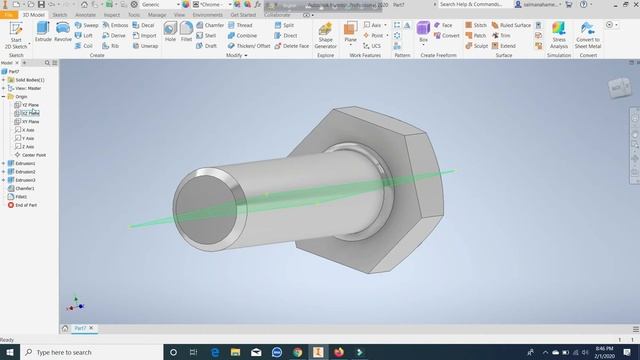Select Center Point in the browser

[x=30, y=155]
